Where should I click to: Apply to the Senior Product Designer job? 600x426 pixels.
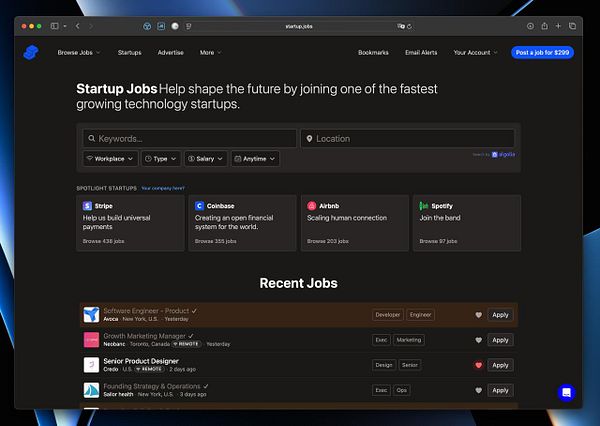point(500,365)
